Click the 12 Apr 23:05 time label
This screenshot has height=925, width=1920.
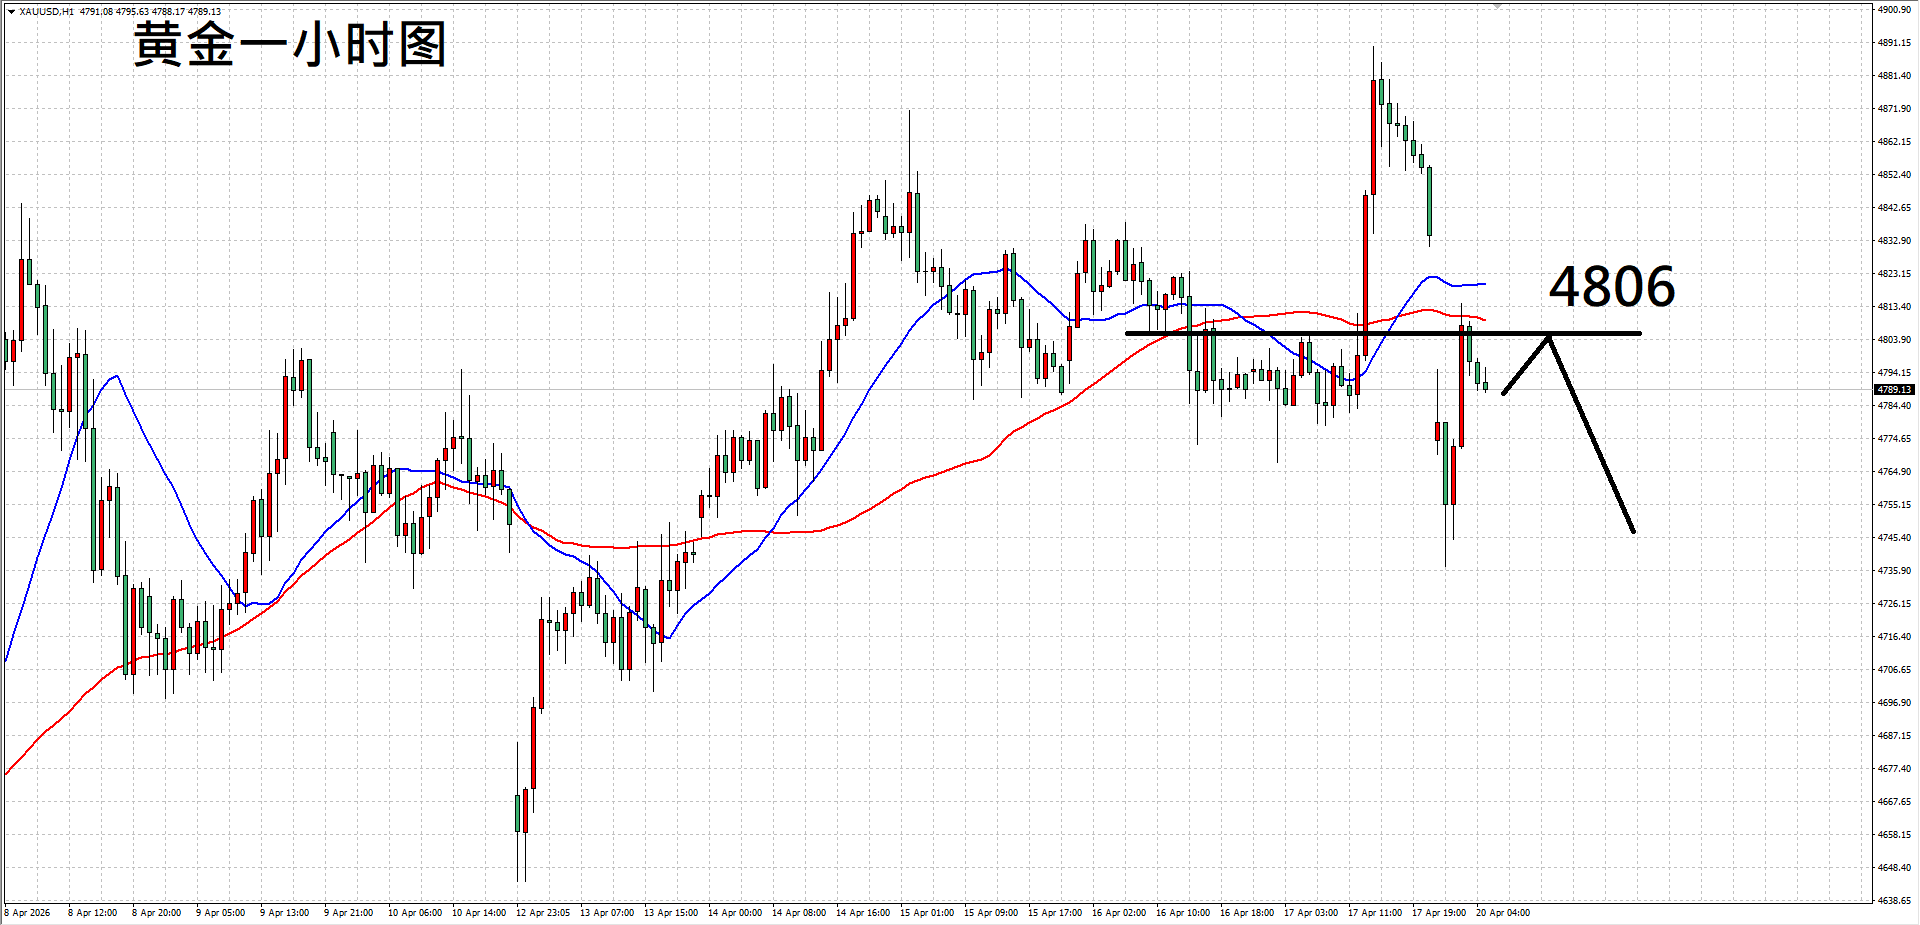point(543,912)
